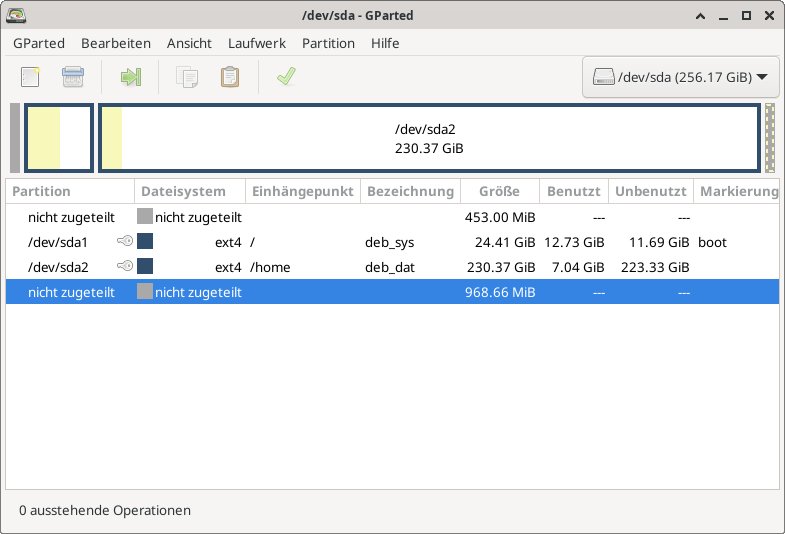This screenshot has height=534, width=785.
Task: Click the Partition column header
Action: coord(70,191)
